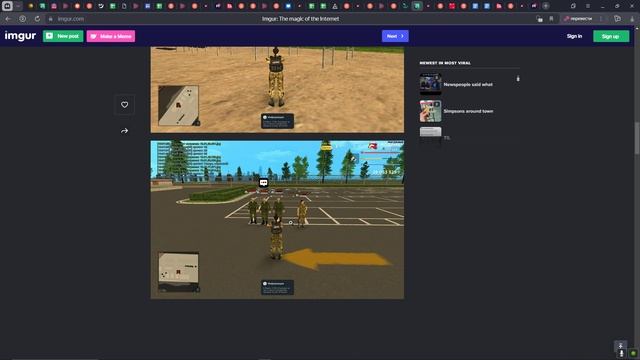Open the tab overview windows icon
Image resolution: width=640 pixels, height=360 pixels.
point(573,6)
